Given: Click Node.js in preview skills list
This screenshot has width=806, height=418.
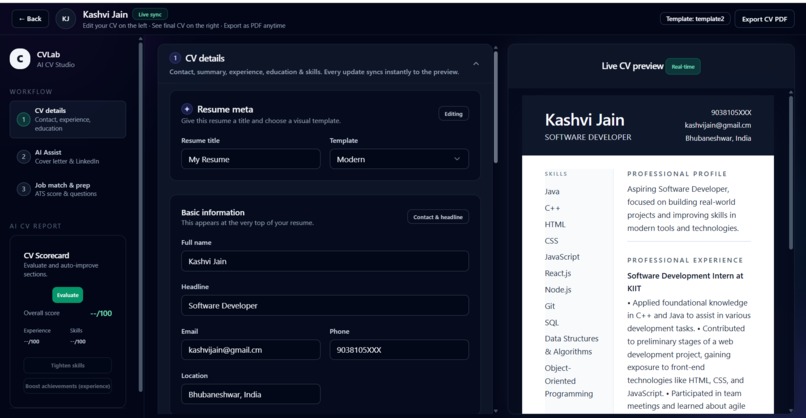Looking at the screenshot, I should pyautogui.click(x=558, y=289).
